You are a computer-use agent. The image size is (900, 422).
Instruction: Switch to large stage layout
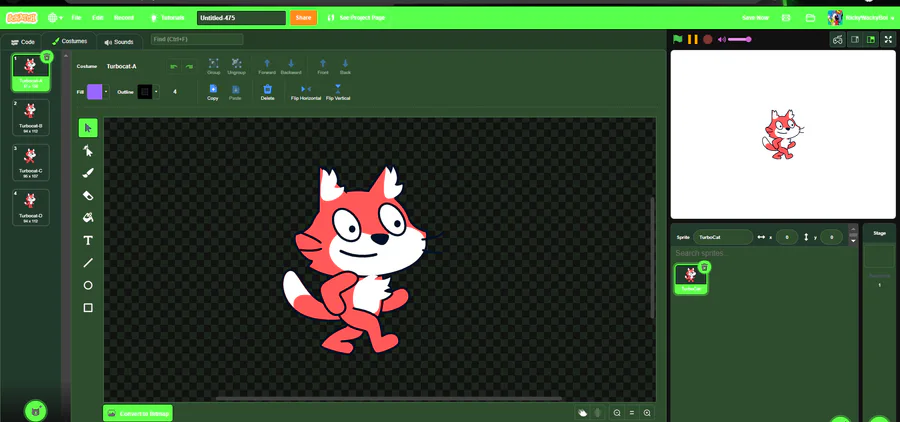click(x=871, y=40)
